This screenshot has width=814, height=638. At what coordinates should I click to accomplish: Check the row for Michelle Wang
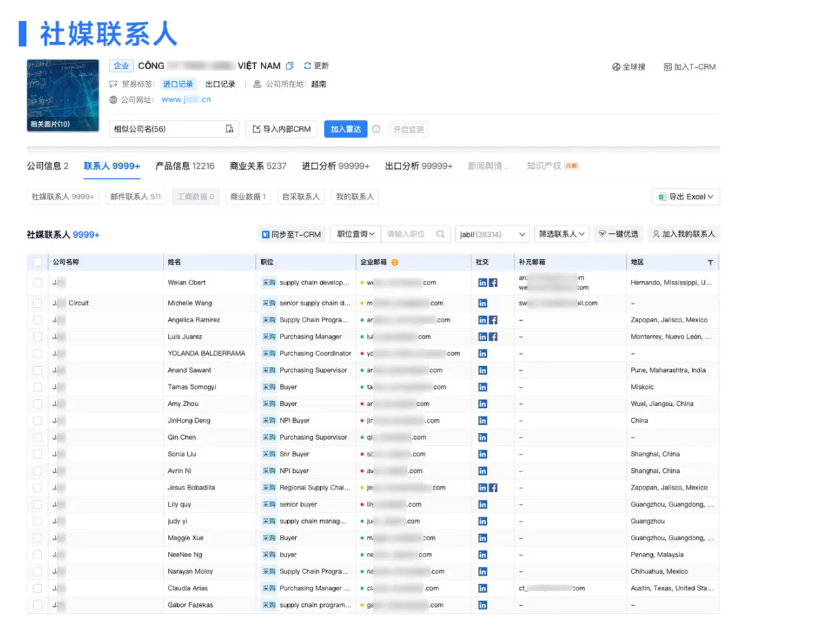pos(37,303)
